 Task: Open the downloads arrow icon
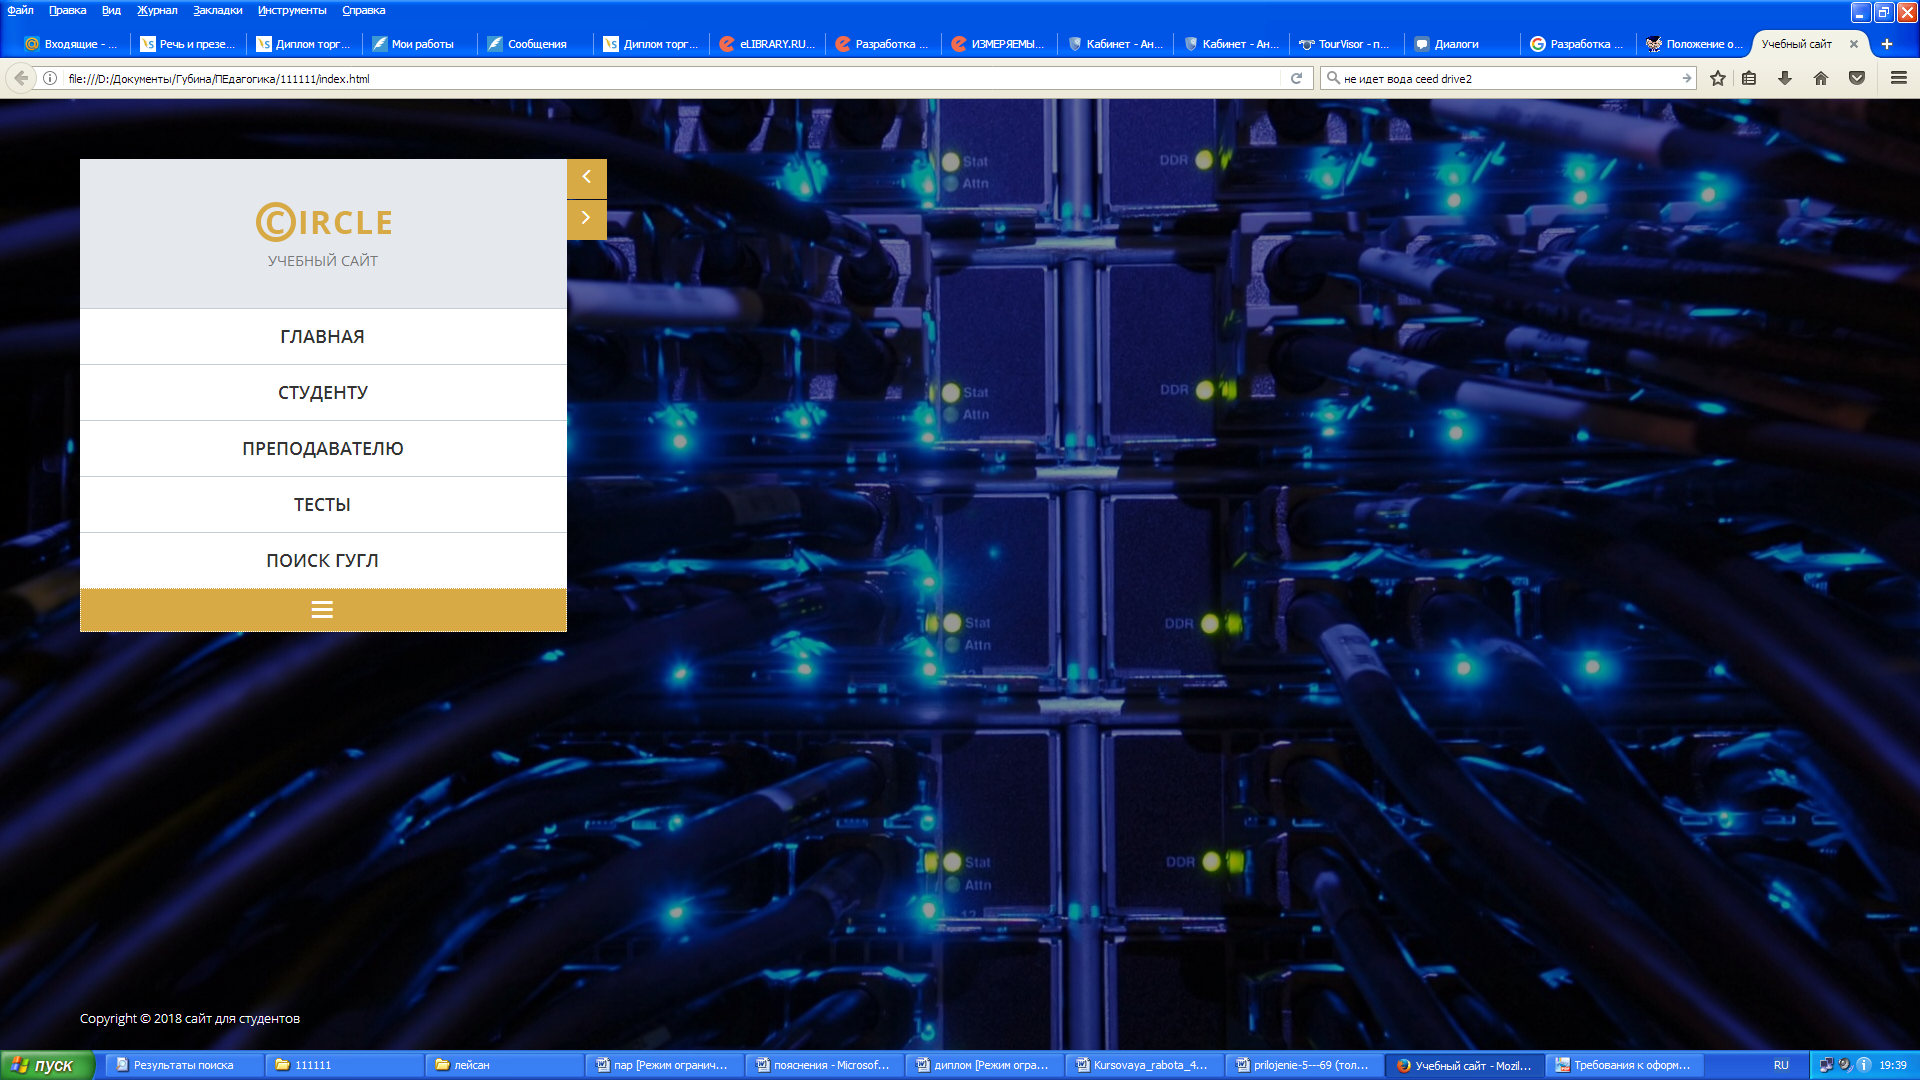tap(1785, 78)
